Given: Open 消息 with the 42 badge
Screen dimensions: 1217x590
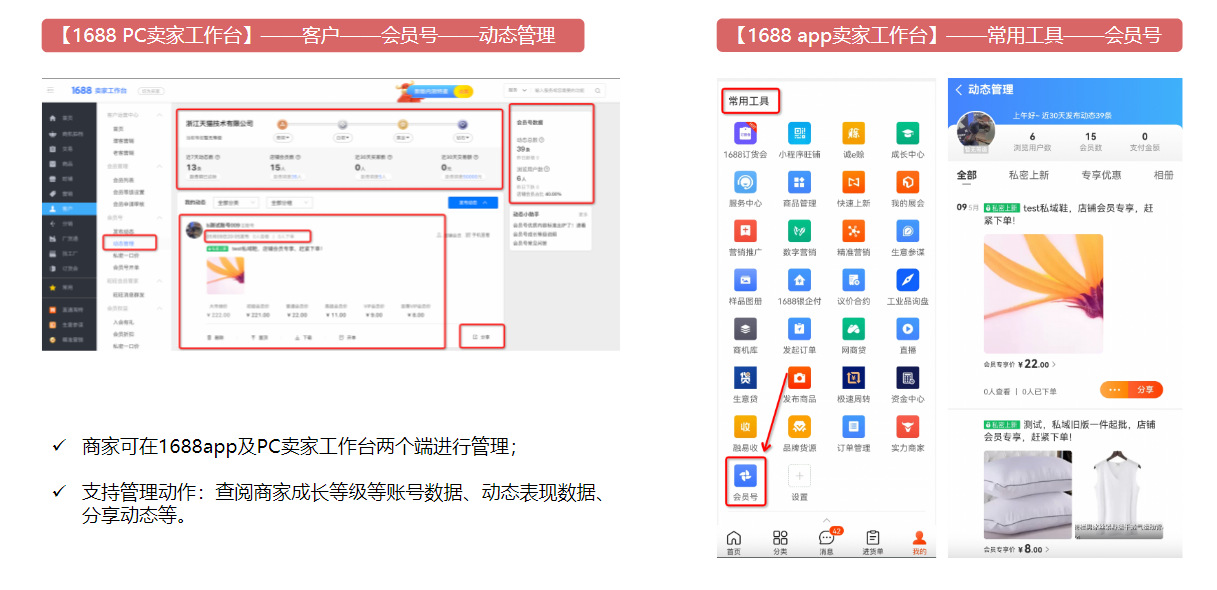Looking at the screenshot, I should click(x=827, y=542).
